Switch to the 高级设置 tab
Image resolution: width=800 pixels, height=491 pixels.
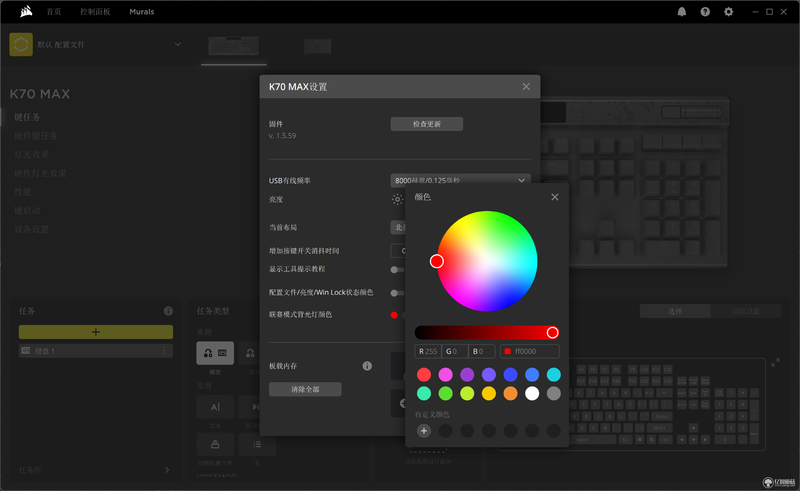coord(746,311)
